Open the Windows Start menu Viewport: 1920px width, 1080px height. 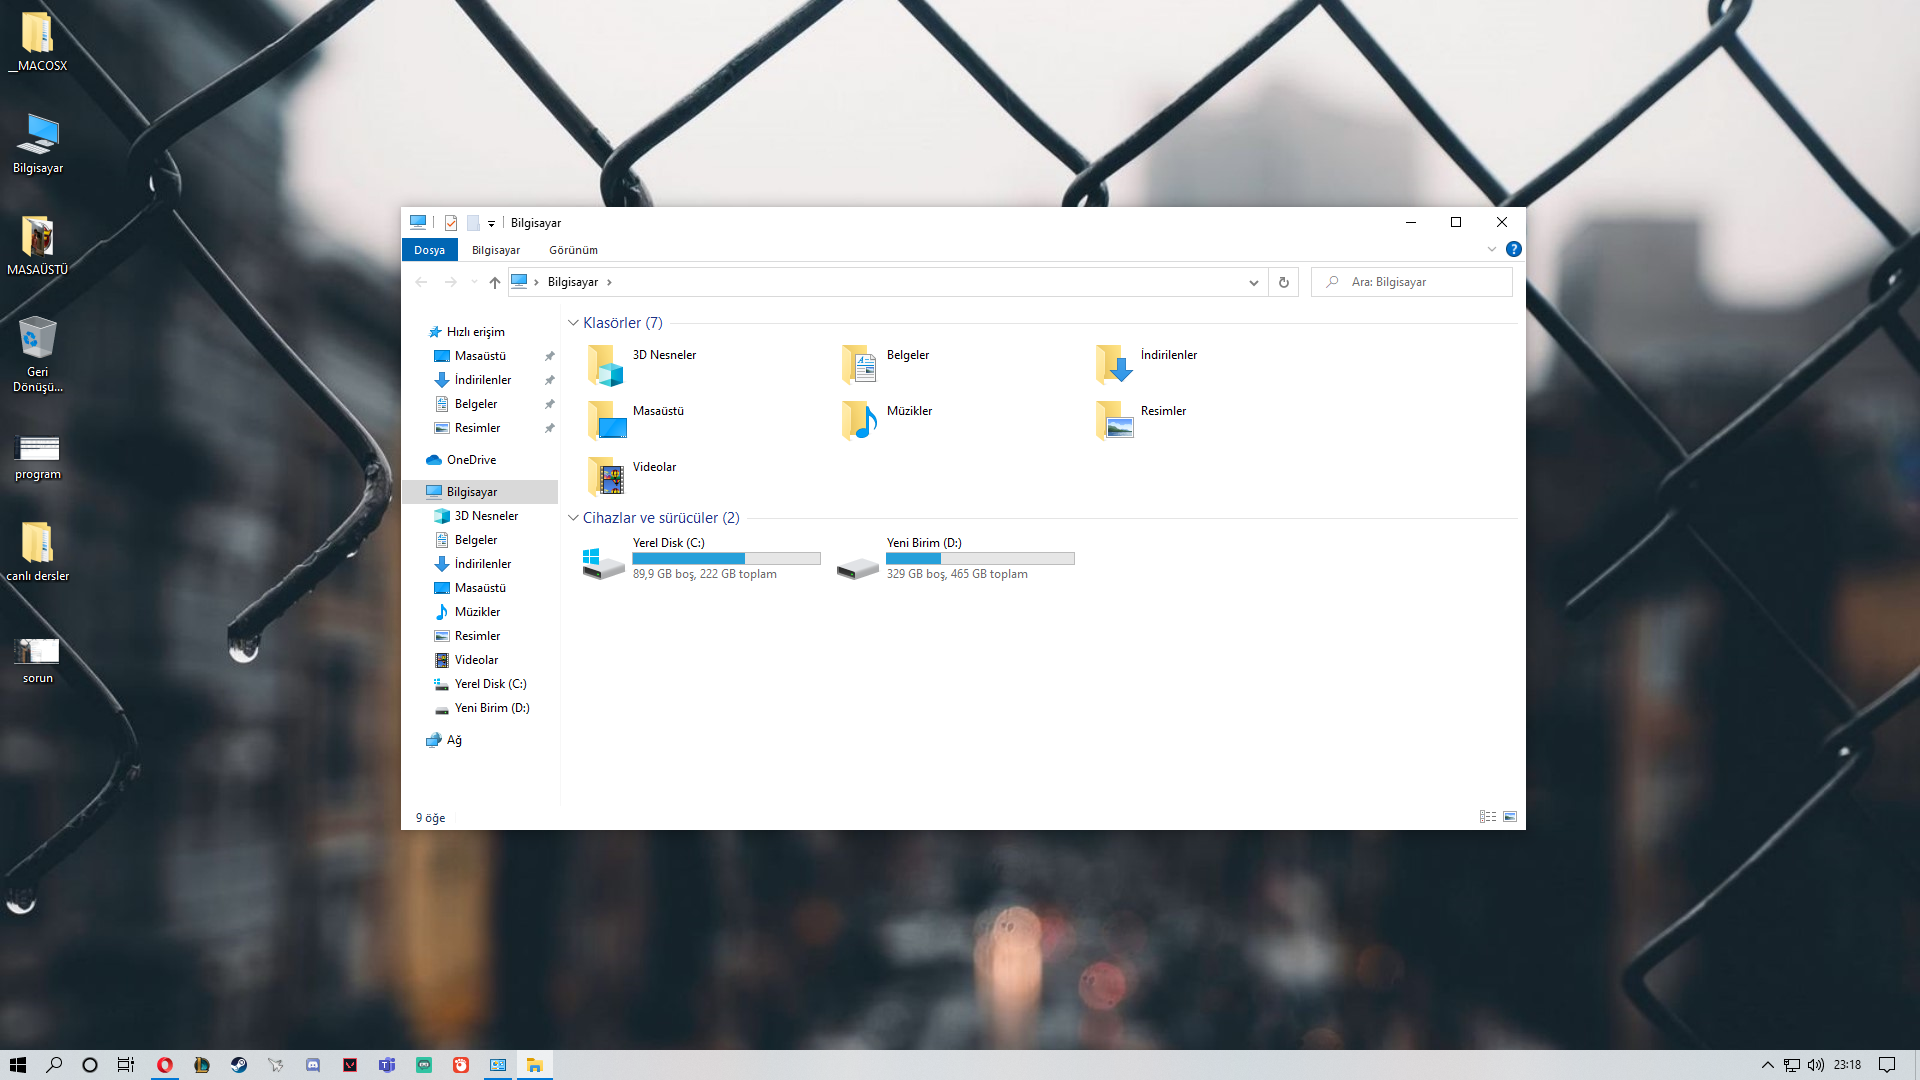(x=18, y=1065)
